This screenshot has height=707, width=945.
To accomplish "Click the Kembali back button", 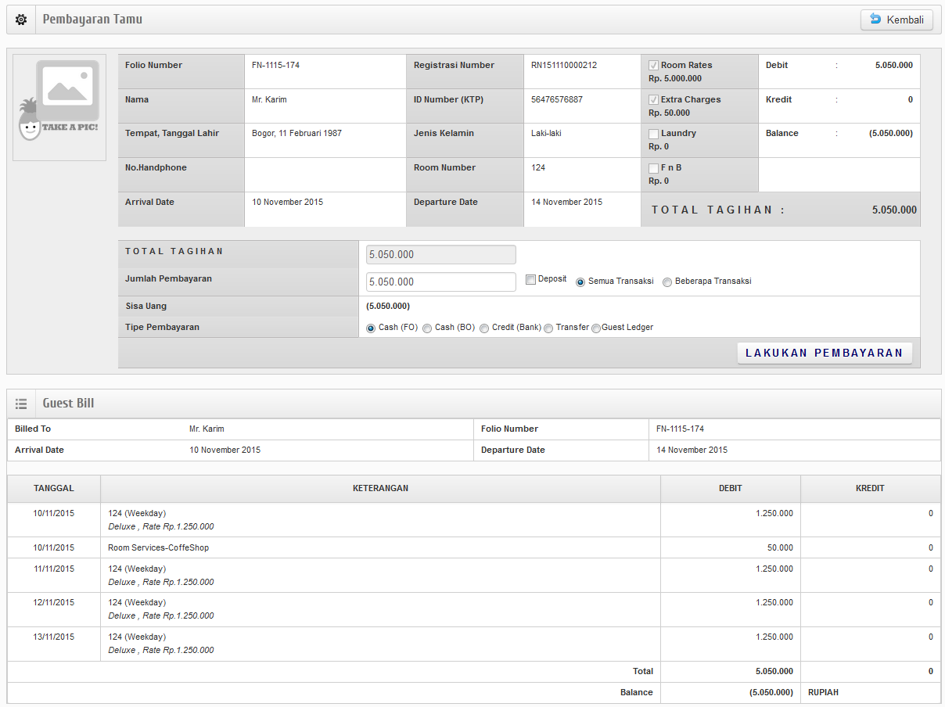I will point(896,20).
